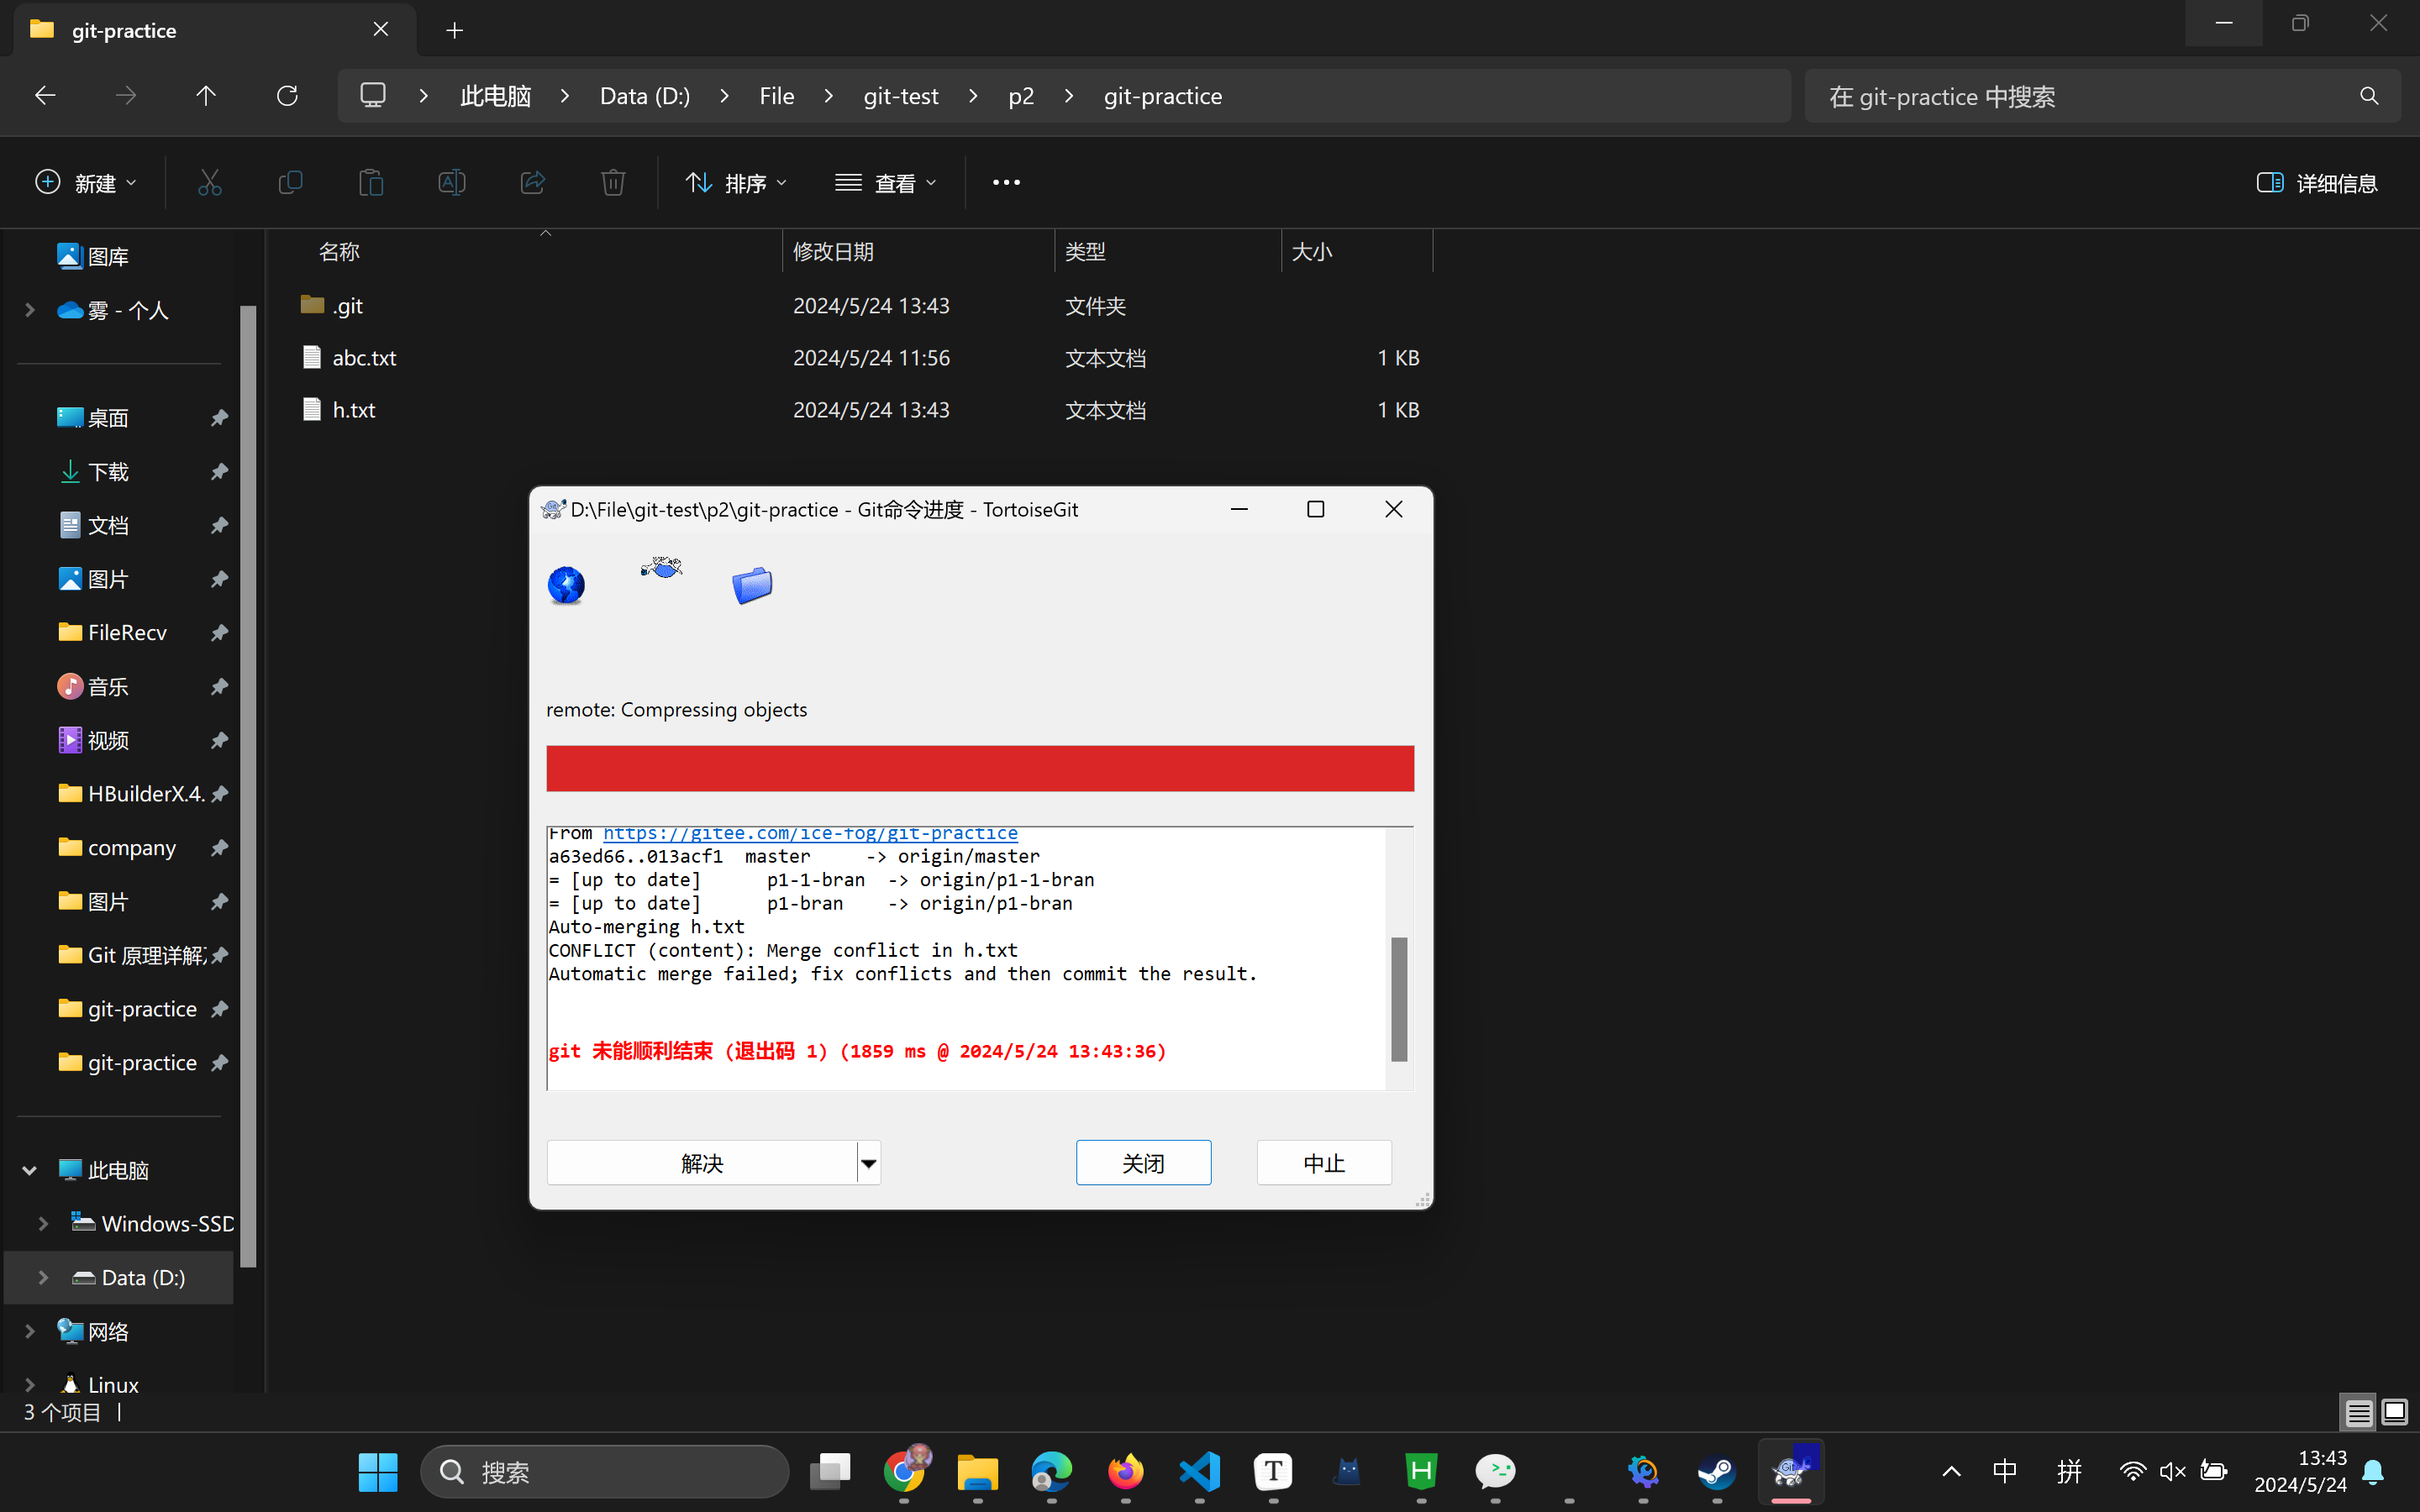The height and width of the screenshot is (1512, 2420).
Task: Click the Delete trash icon in toolbar
Action: [613, 183]
